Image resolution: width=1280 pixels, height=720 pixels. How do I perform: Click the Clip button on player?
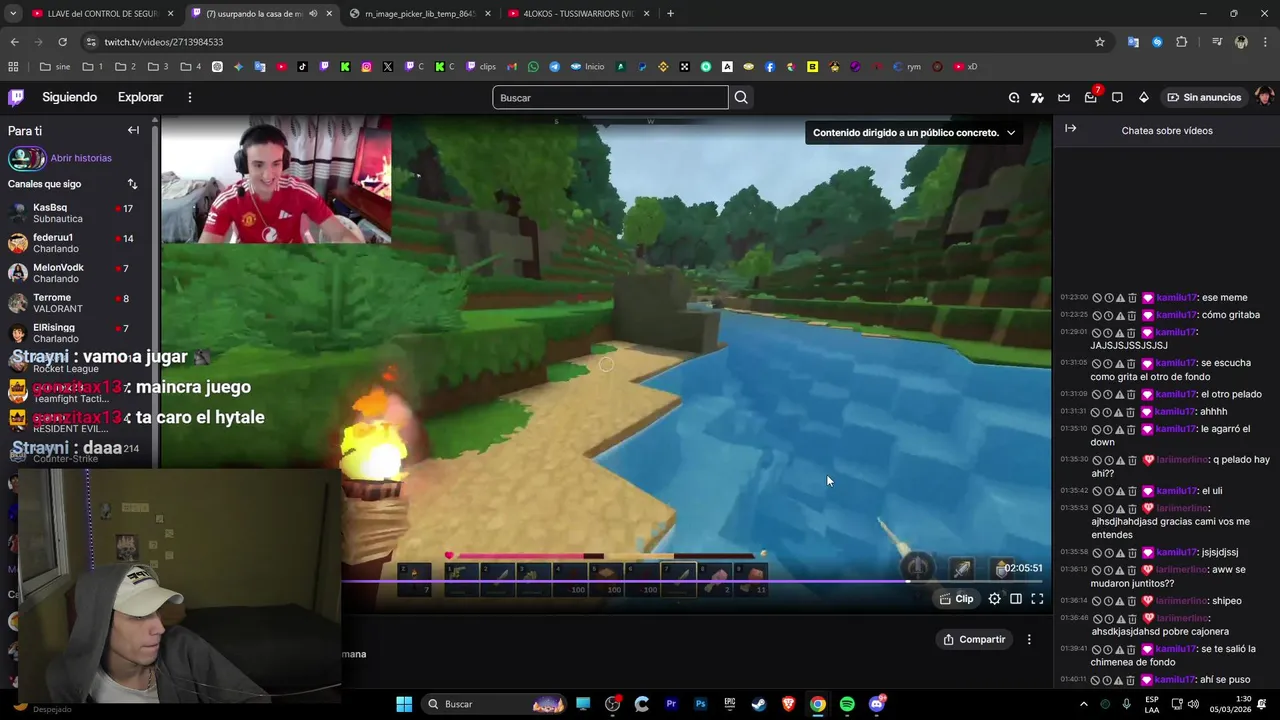point(957,599)
